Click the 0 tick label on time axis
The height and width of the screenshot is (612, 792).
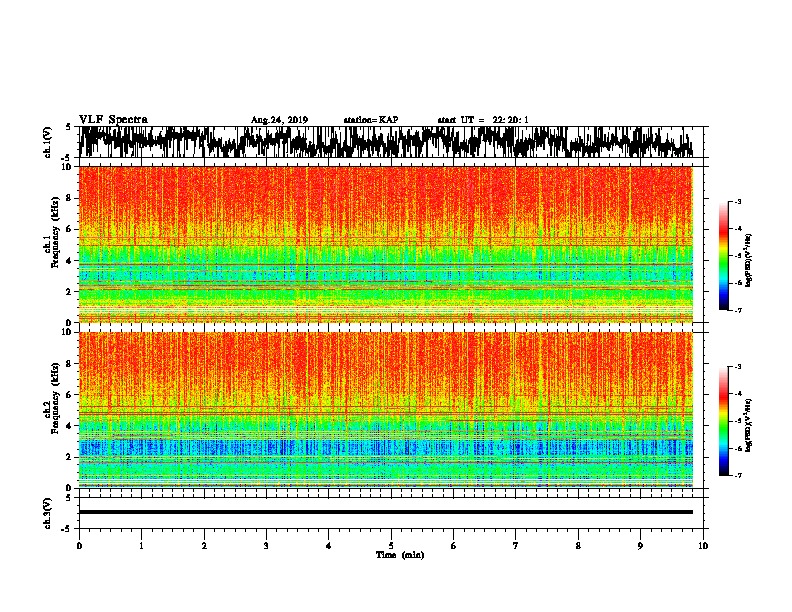pos(79,545)
